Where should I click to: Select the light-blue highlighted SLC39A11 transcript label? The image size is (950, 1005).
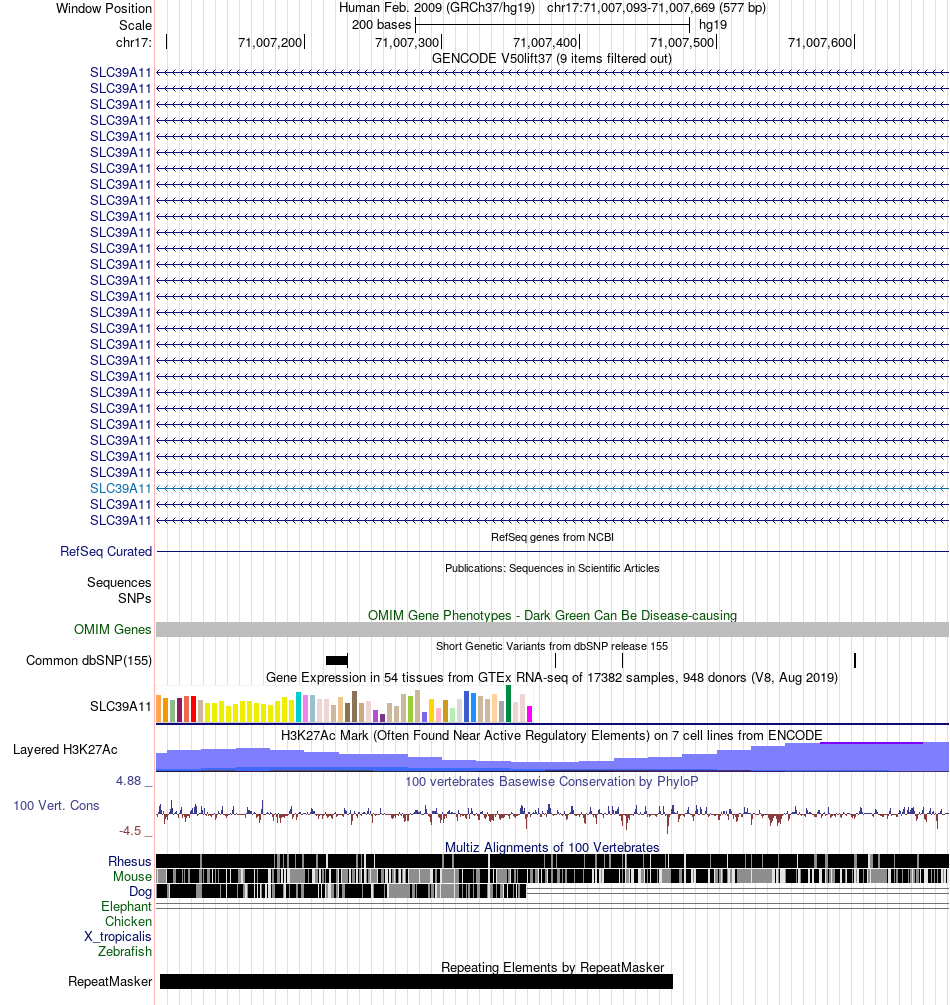click(121, 488)
